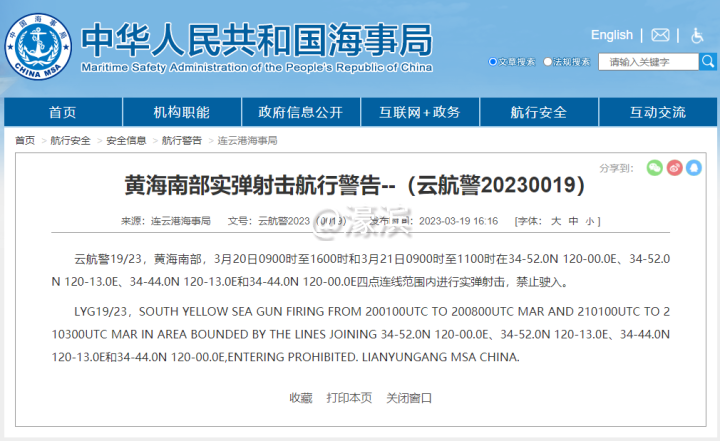Open the 航行安全 navigation tab
This screenshot has width=720, height=441.
[x=539, y=112]
